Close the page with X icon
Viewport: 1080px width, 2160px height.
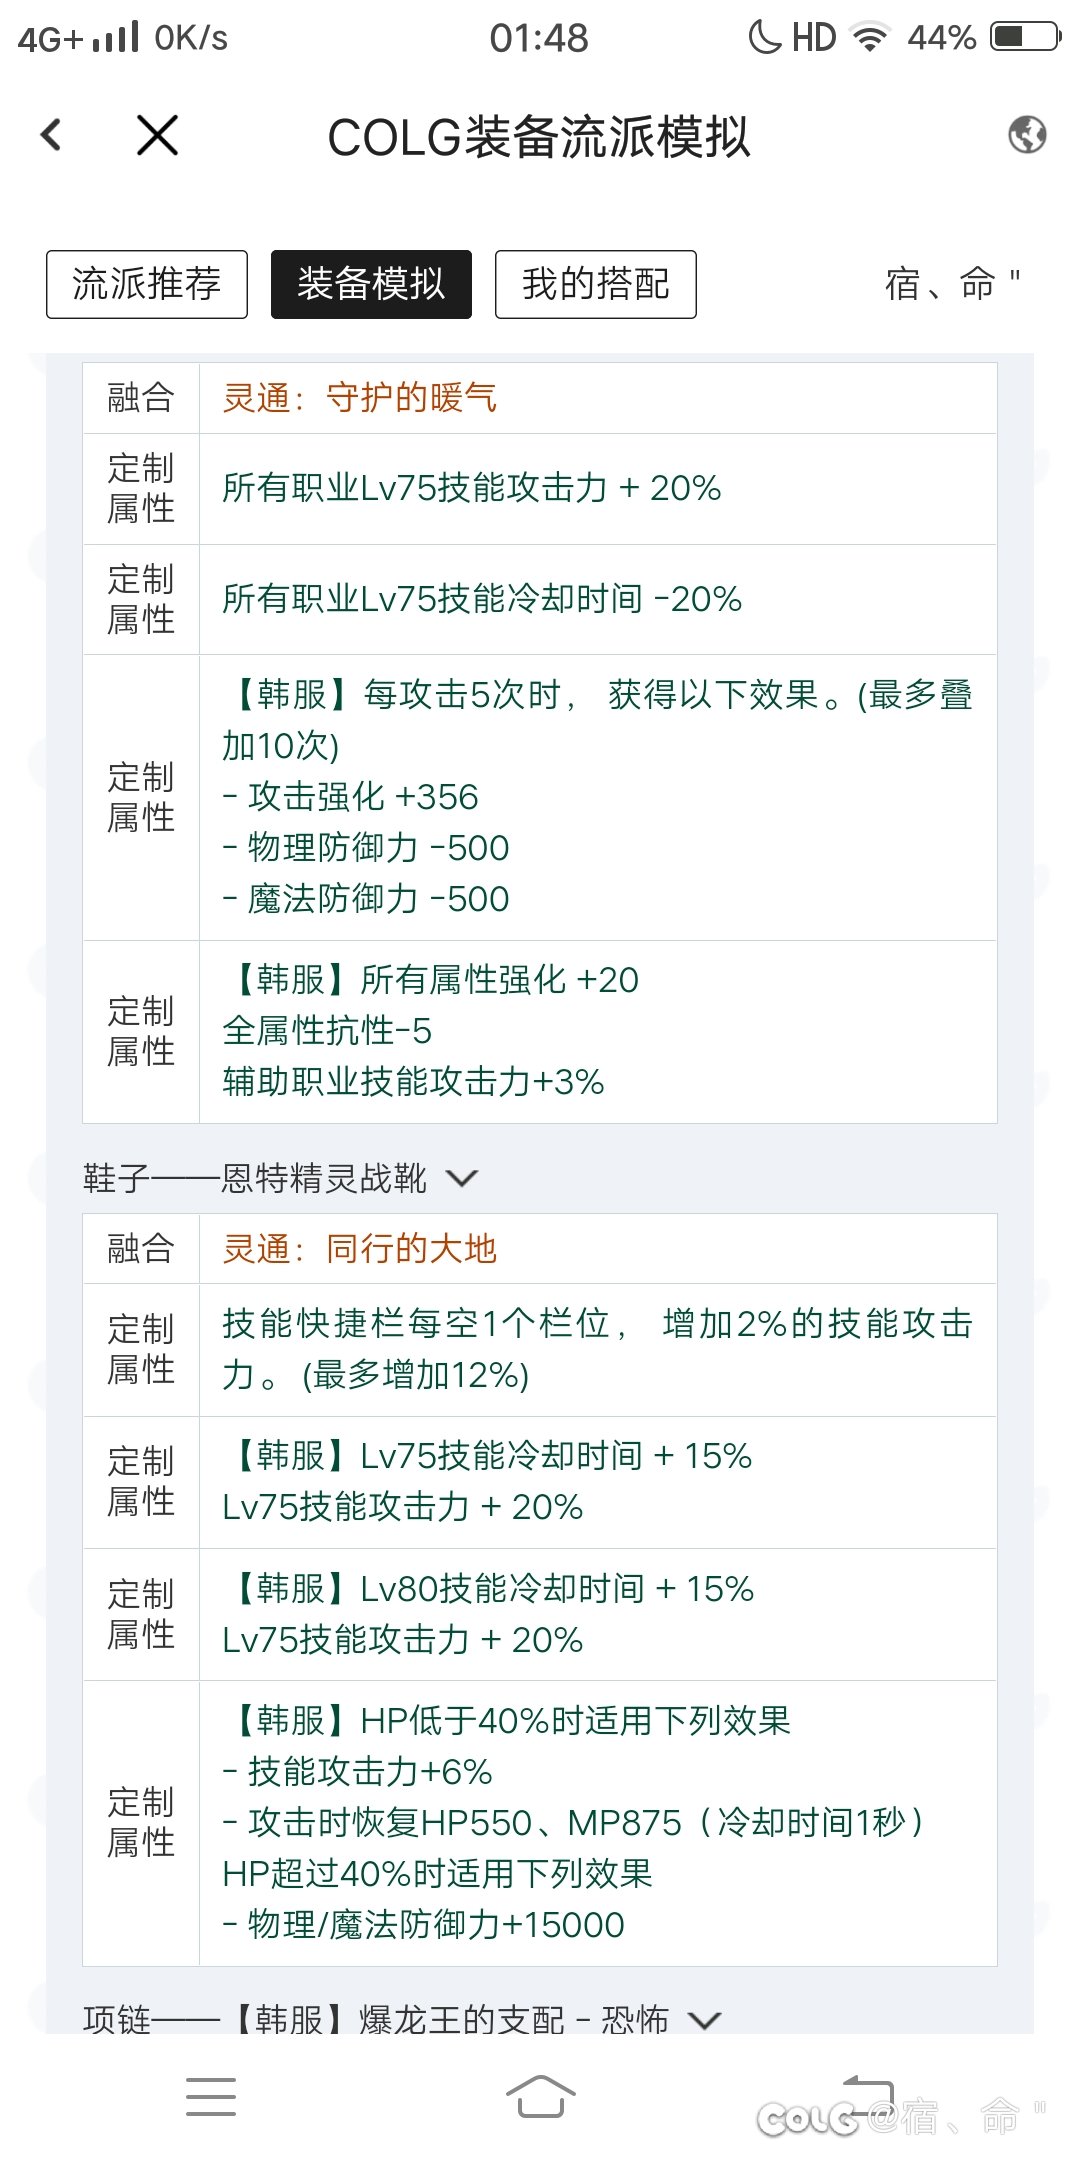[157, 135]
